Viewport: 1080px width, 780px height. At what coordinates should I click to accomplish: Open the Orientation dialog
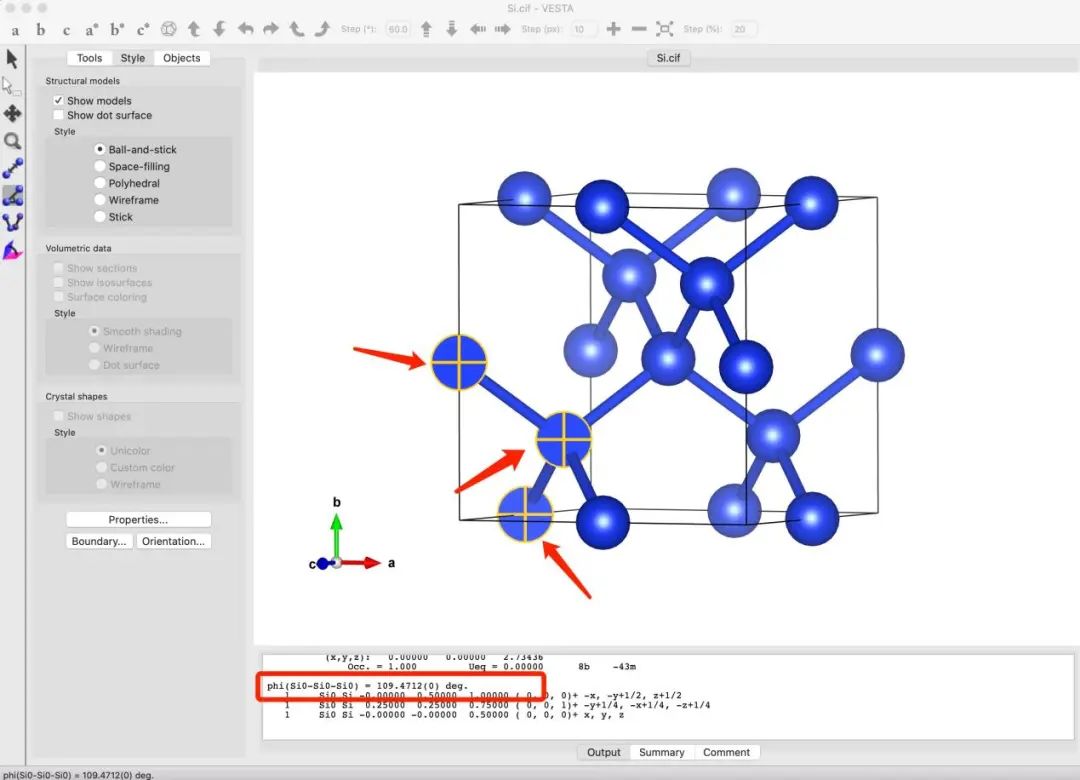(174, 541)
